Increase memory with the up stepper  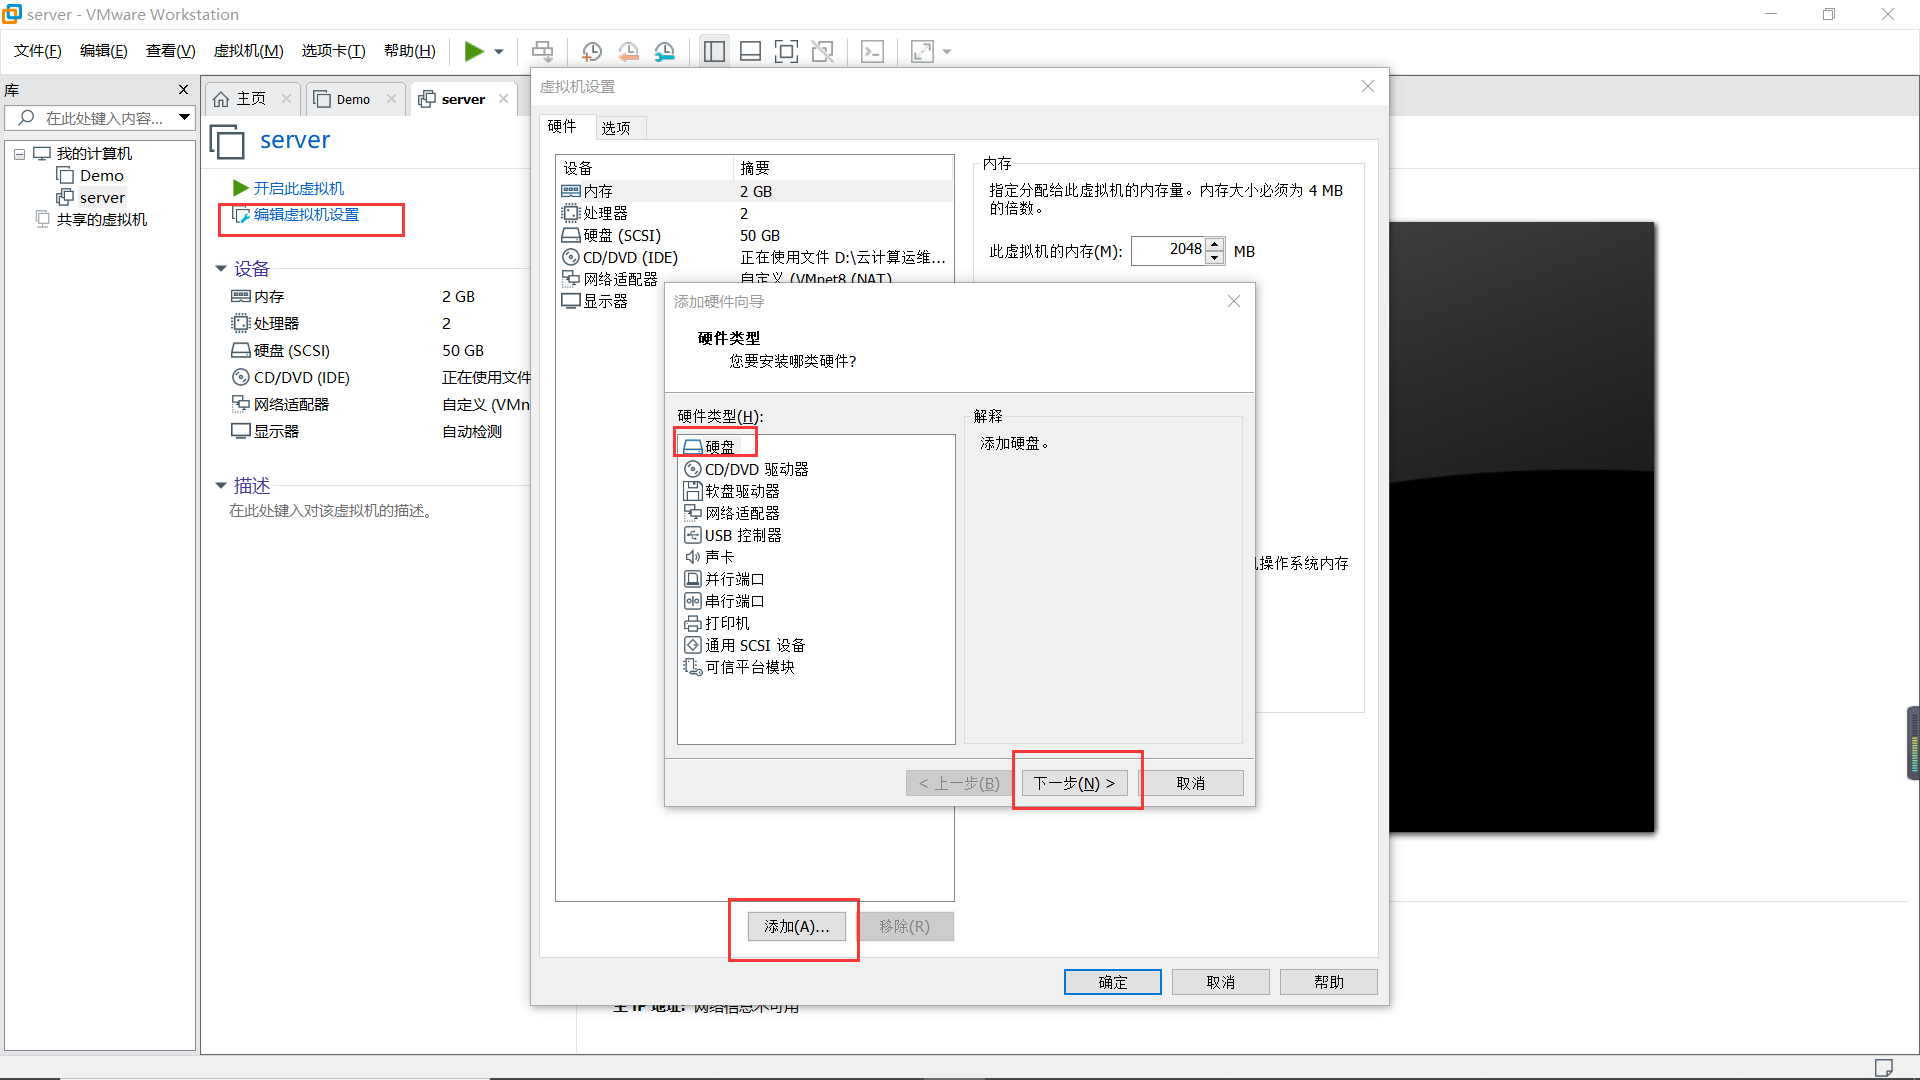[x=1215, y=244]
